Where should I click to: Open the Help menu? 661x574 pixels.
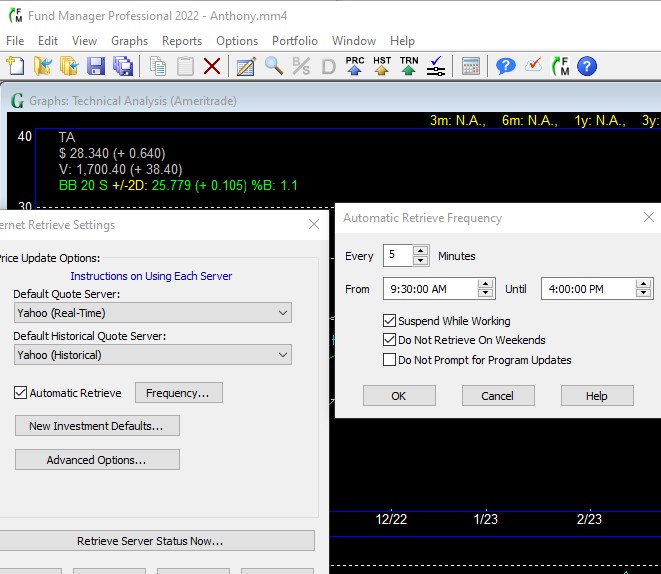click(x=402, y=41)
